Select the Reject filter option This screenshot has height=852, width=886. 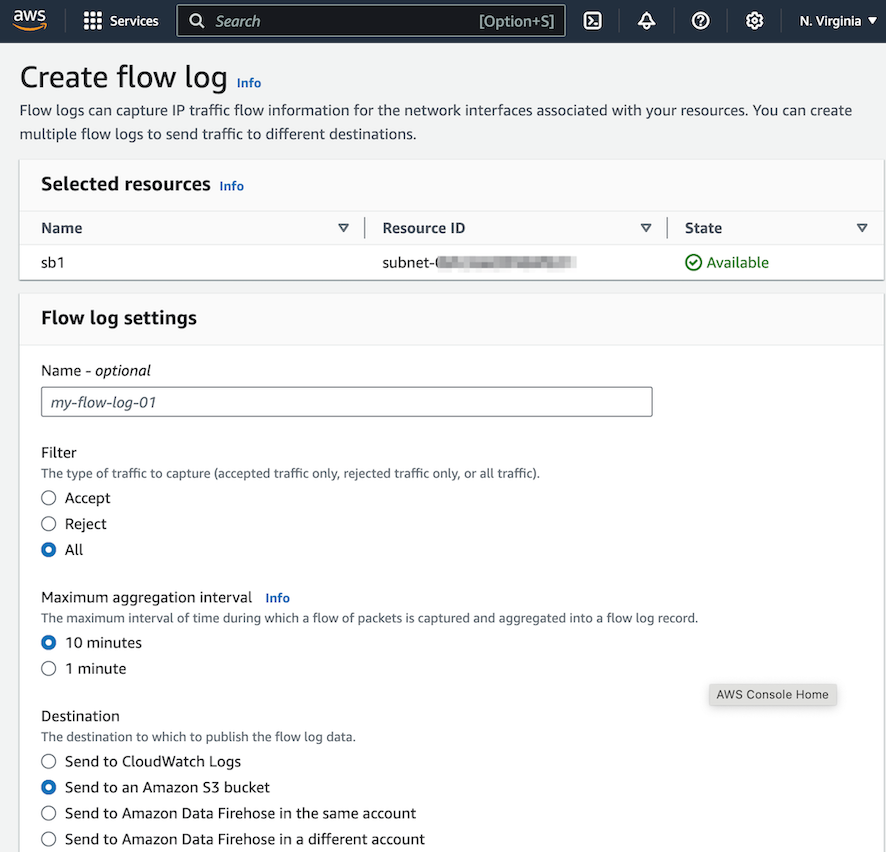(48, 524)
